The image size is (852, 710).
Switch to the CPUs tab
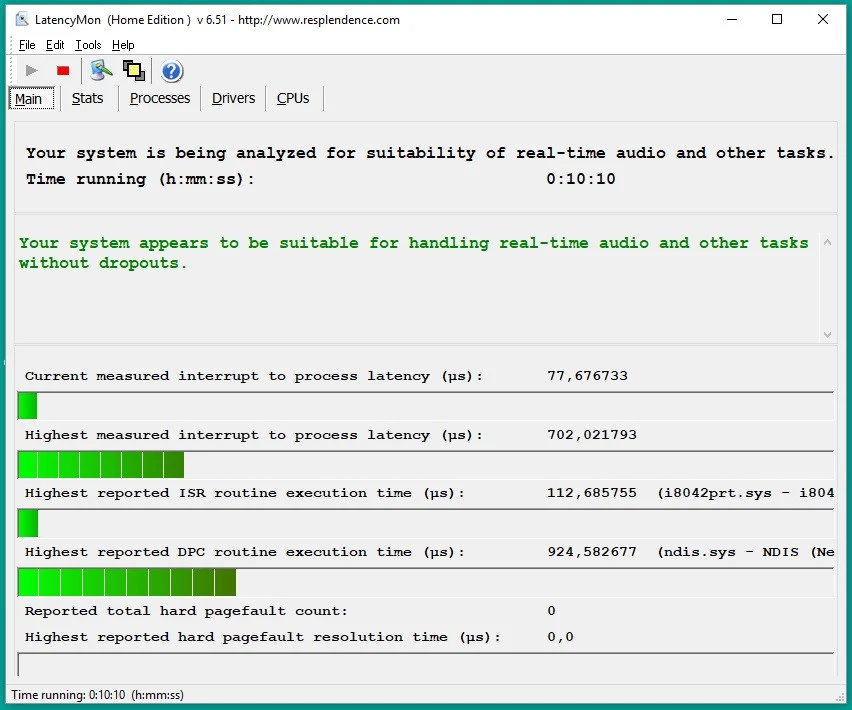point(293,98)
